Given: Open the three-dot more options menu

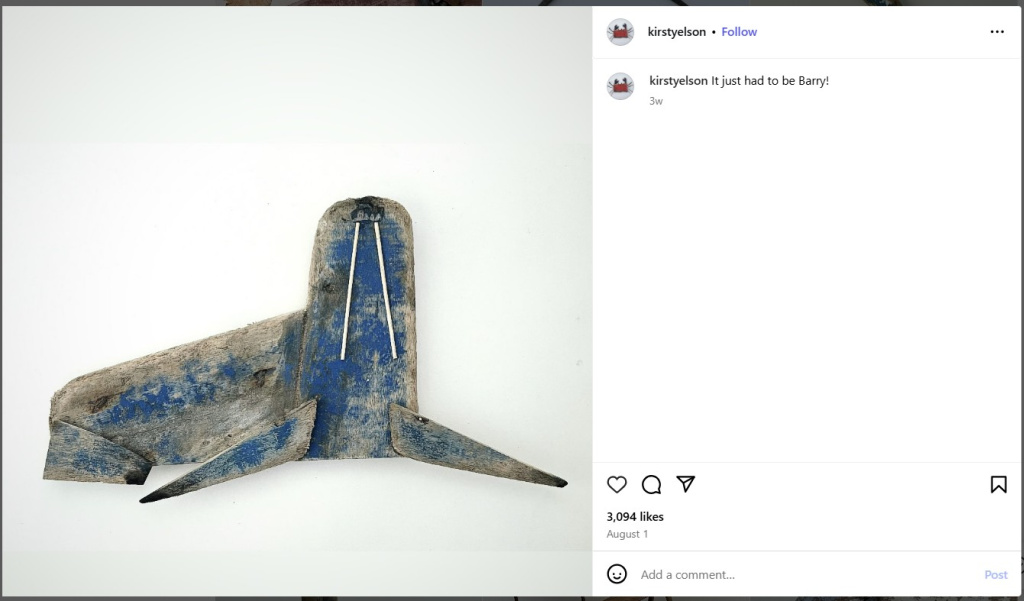Looking at the screenshot, I should (997, 32).
